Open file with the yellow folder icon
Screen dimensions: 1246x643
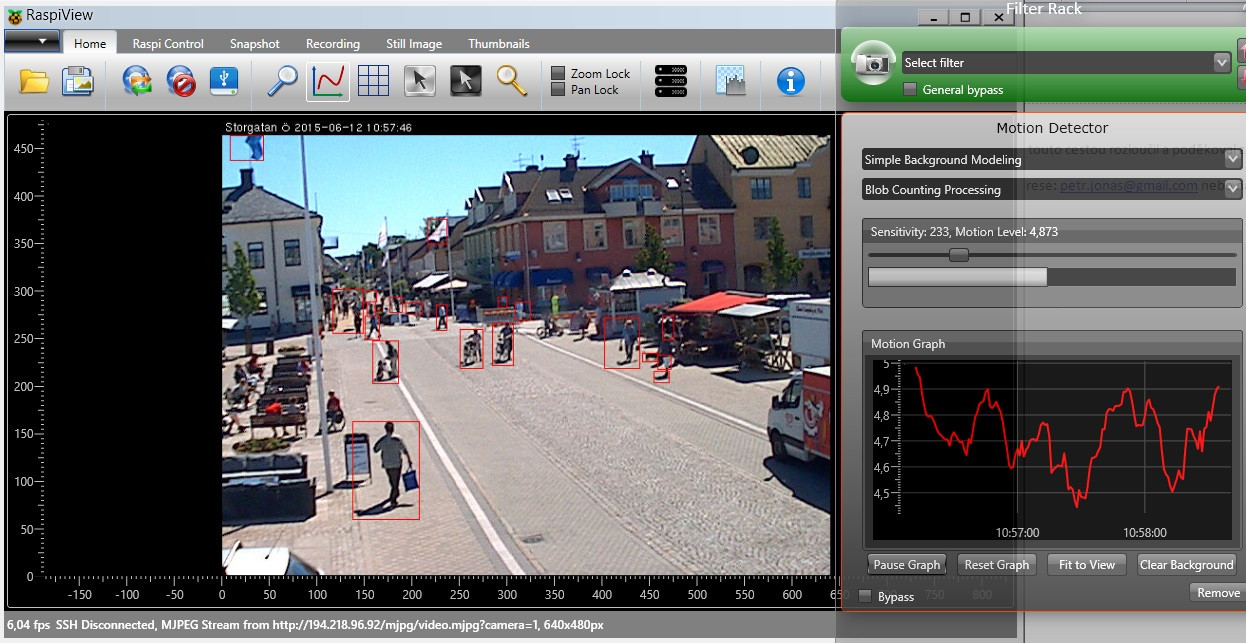(34, 81)
